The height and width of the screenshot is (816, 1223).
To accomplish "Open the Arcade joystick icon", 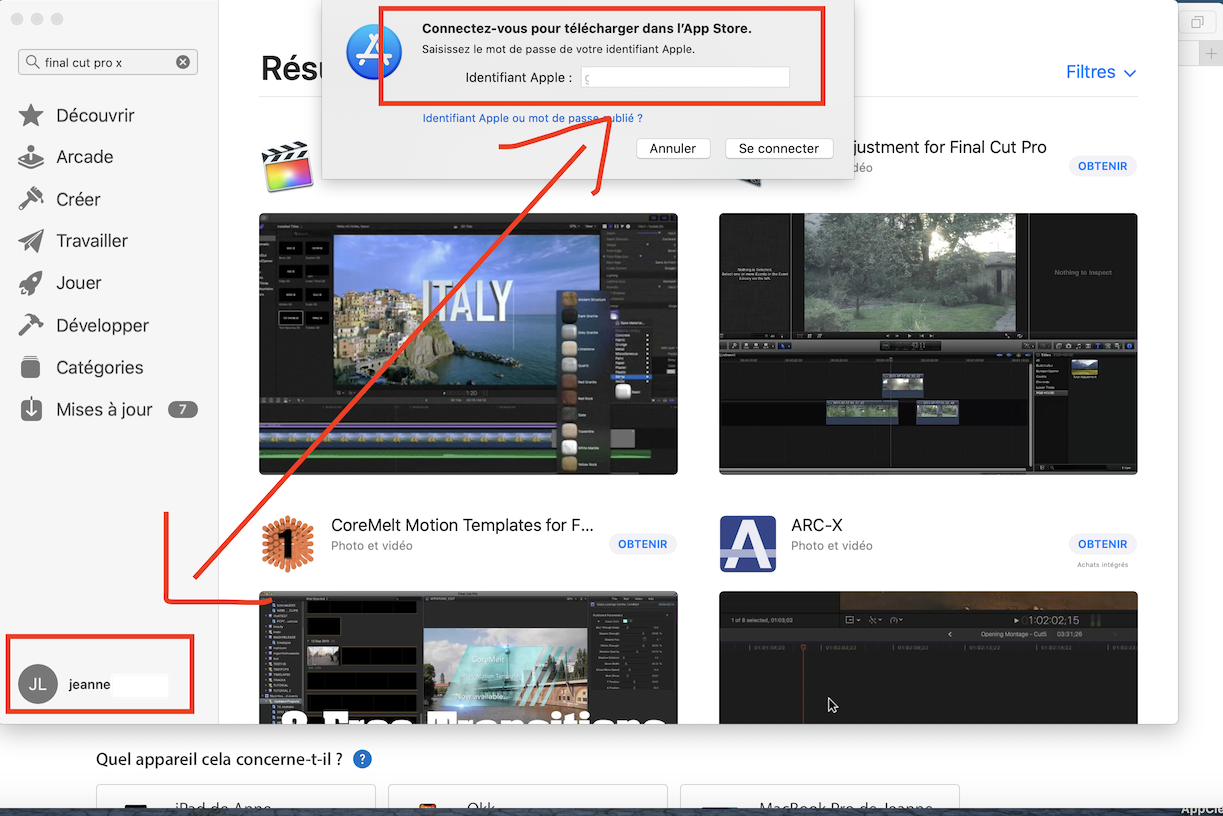I will click(31, 158).
